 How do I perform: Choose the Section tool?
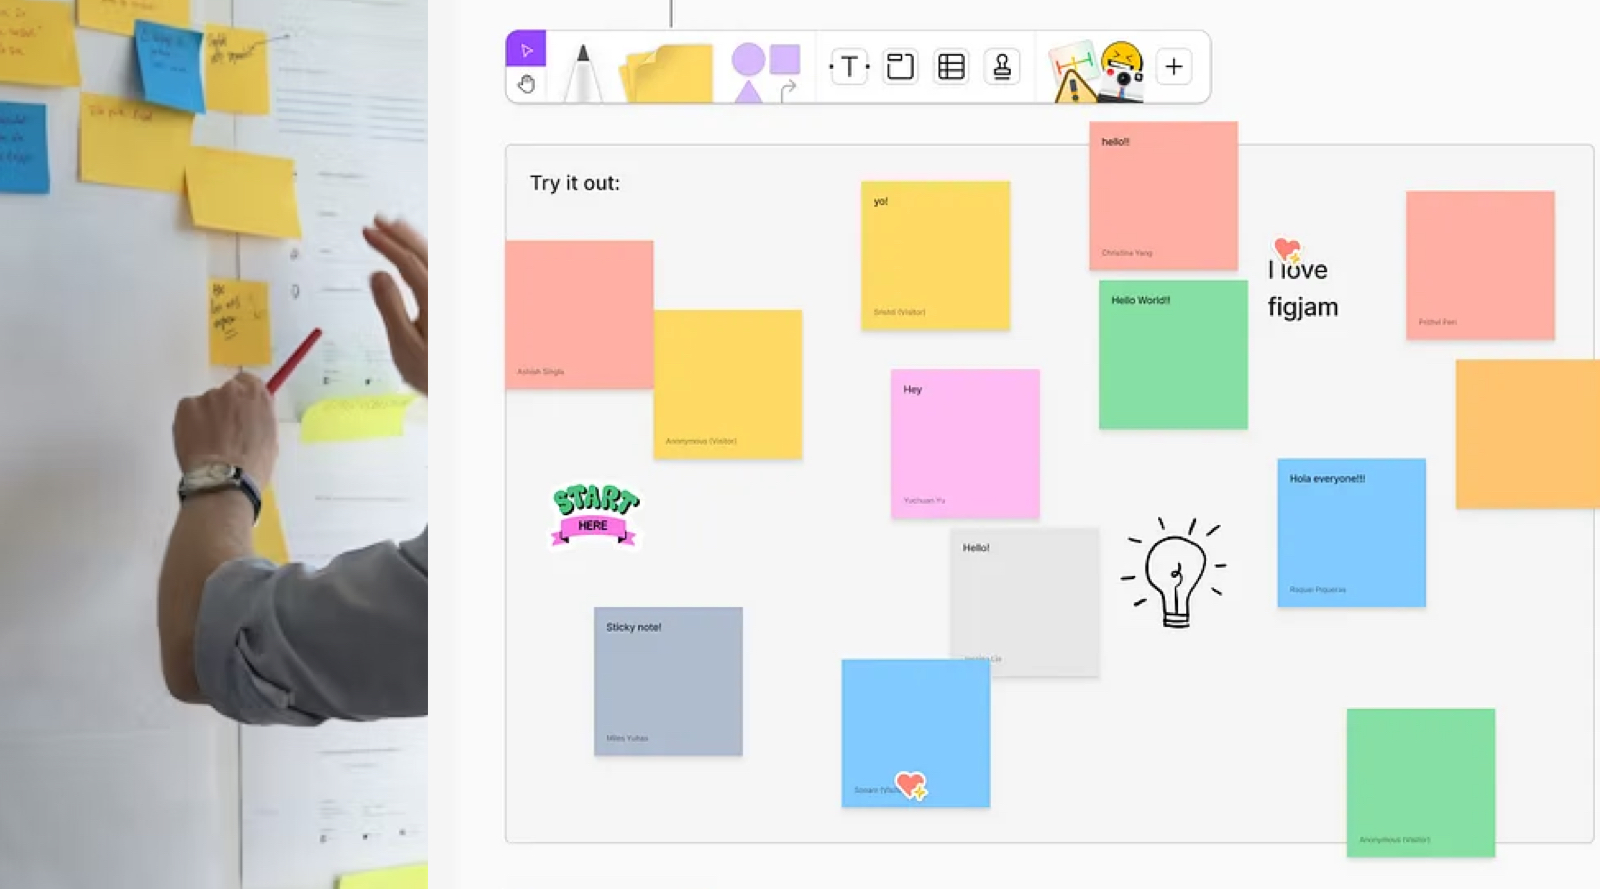(x=900, y=67)
